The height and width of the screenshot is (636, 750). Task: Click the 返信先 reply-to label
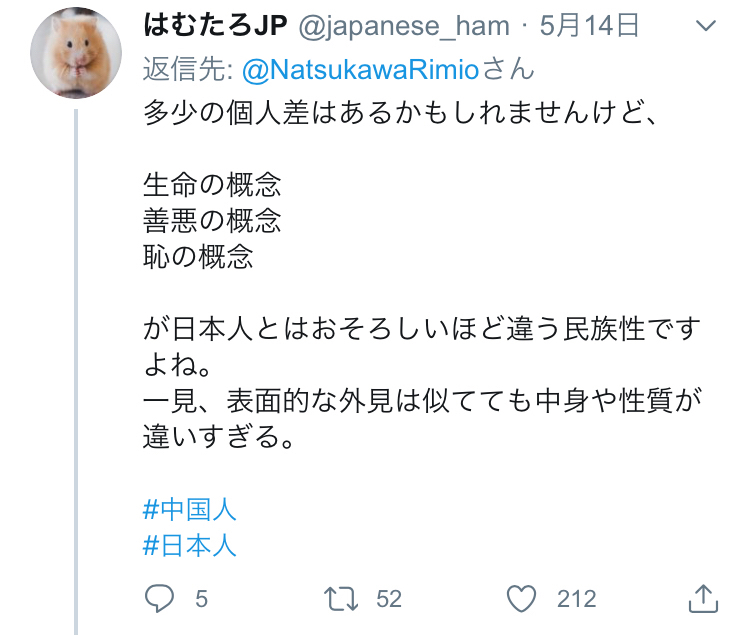188,70
